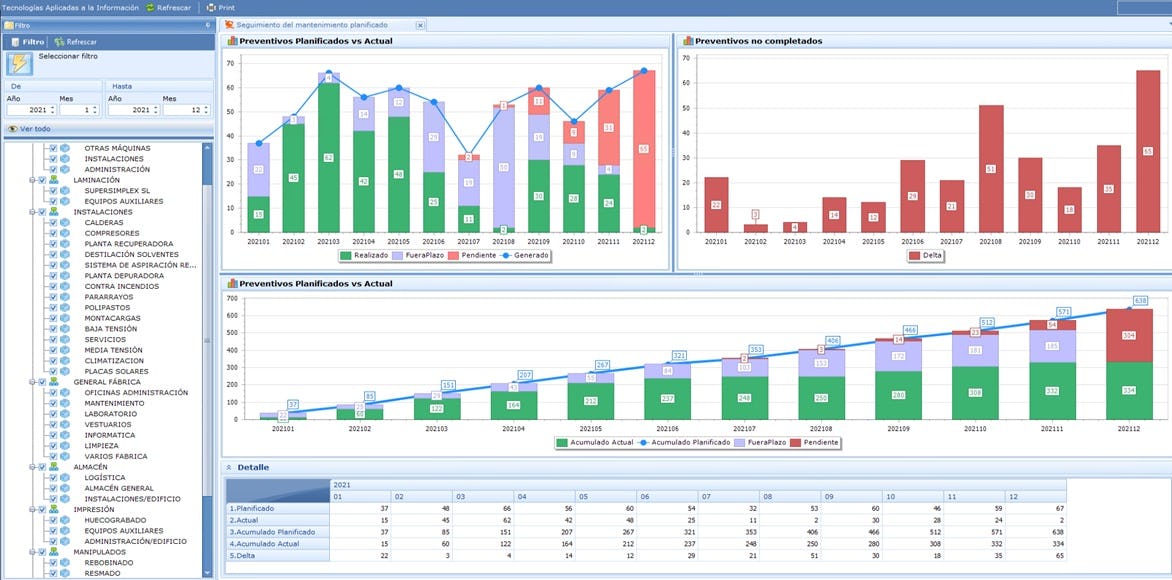Image resolution: width=1172 pixels, height=580 pixels.
Task: Click the red chart icon on the Seguimiento tab
Action: tap(230, 25)
